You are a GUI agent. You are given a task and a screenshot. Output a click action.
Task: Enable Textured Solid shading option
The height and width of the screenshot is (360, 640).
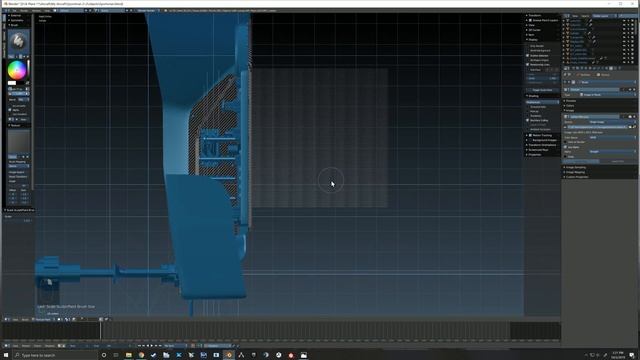pos(528,107)
